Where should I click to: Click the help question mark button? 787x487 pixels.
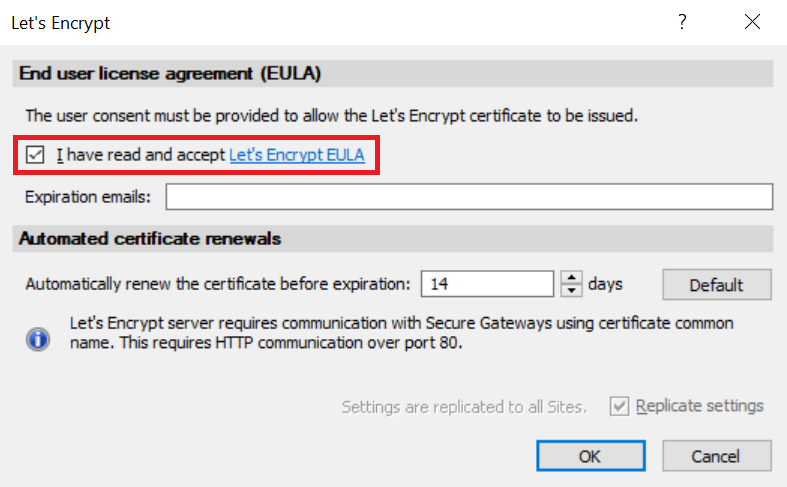pos(683,22)
